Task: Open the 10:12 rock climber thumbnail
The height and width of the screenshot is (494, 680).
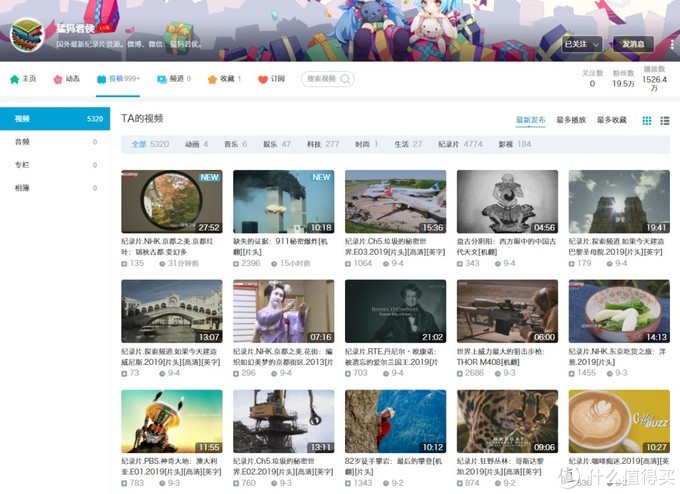Action: pyautogui.click(x=396, y=422)
